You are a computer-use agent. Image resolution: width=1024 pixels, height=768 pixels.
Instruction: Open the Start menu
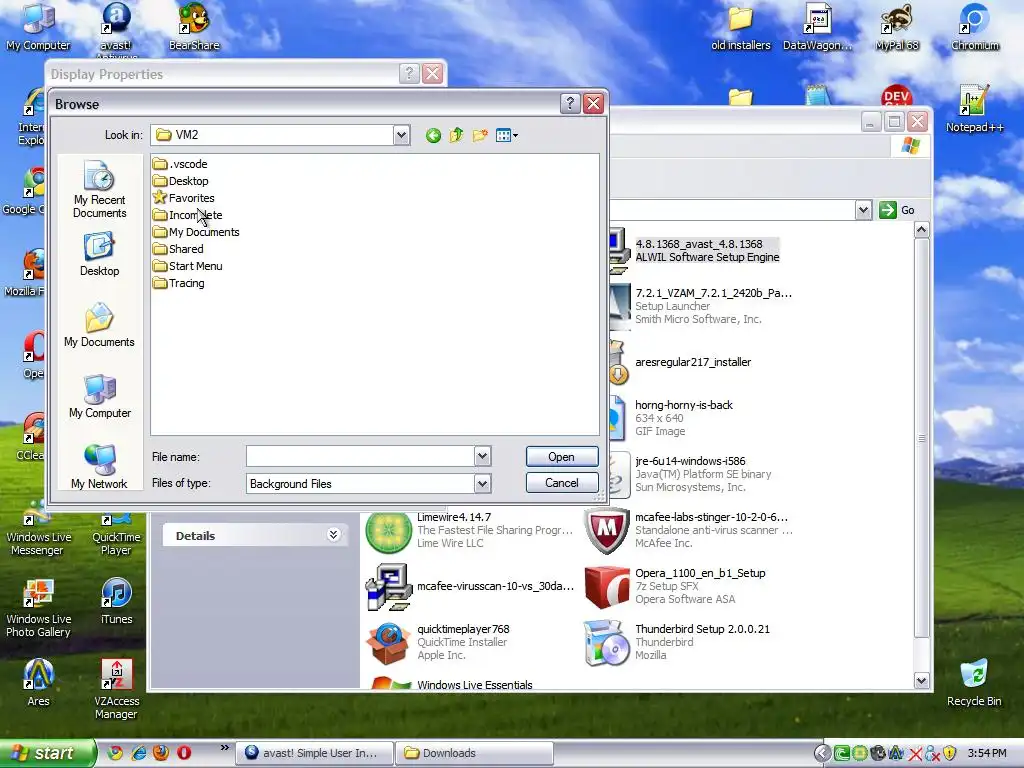48,753
